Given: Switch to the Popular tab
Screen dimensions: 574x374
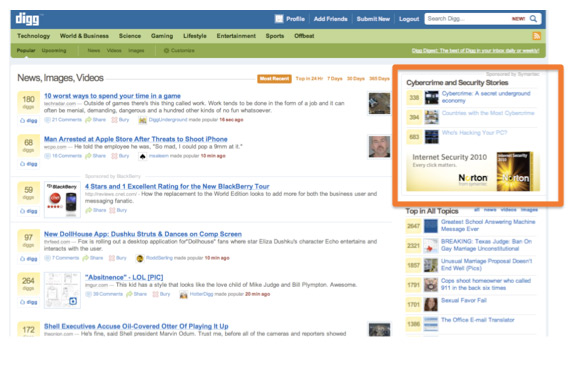Looking at the screenshot, I should click(26, 51).
